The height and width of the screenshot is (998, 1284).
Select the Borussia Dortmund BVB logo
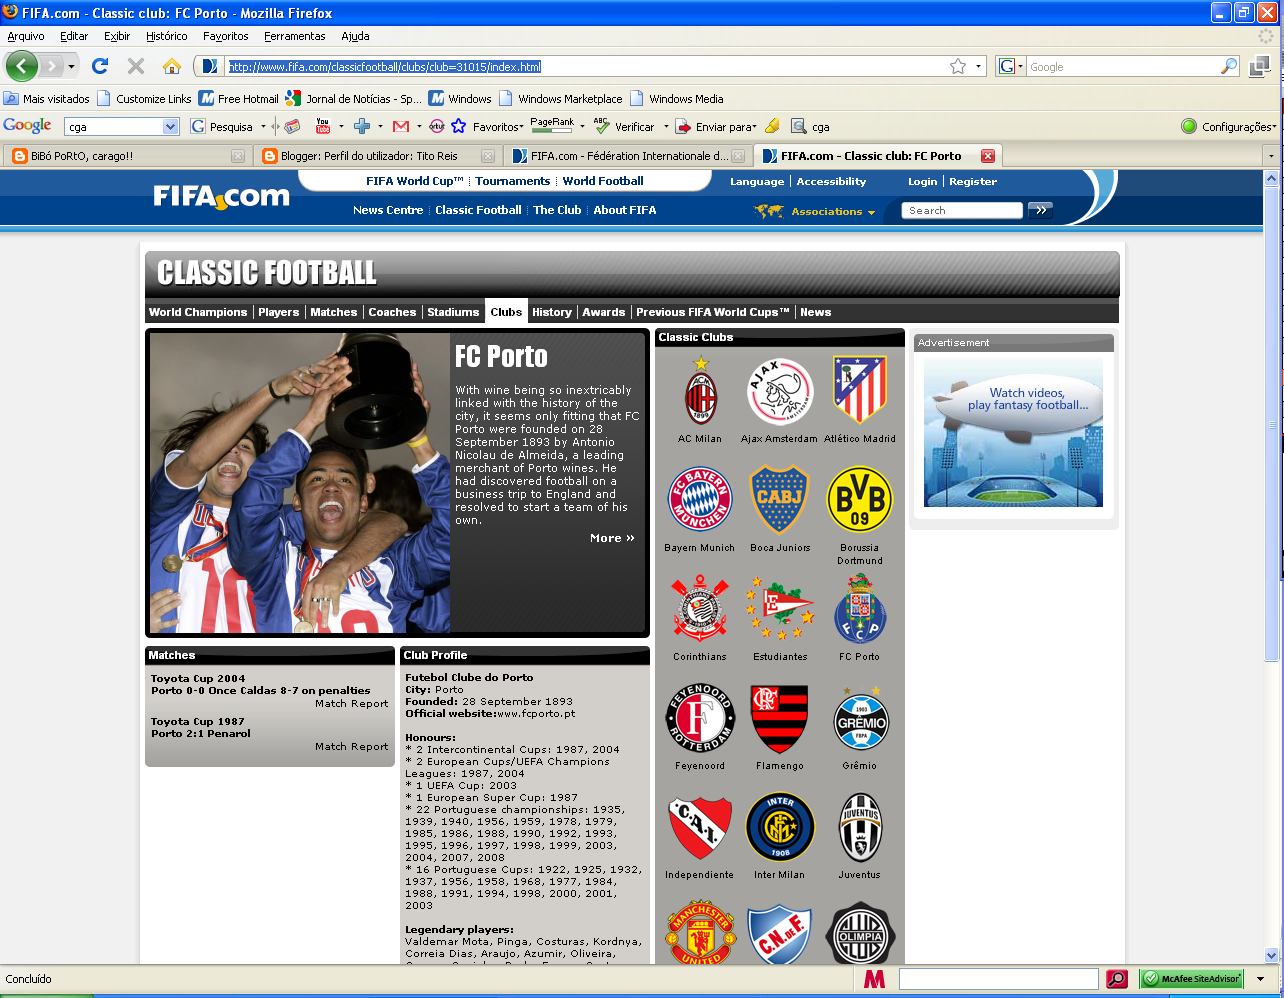click(860, 499)
